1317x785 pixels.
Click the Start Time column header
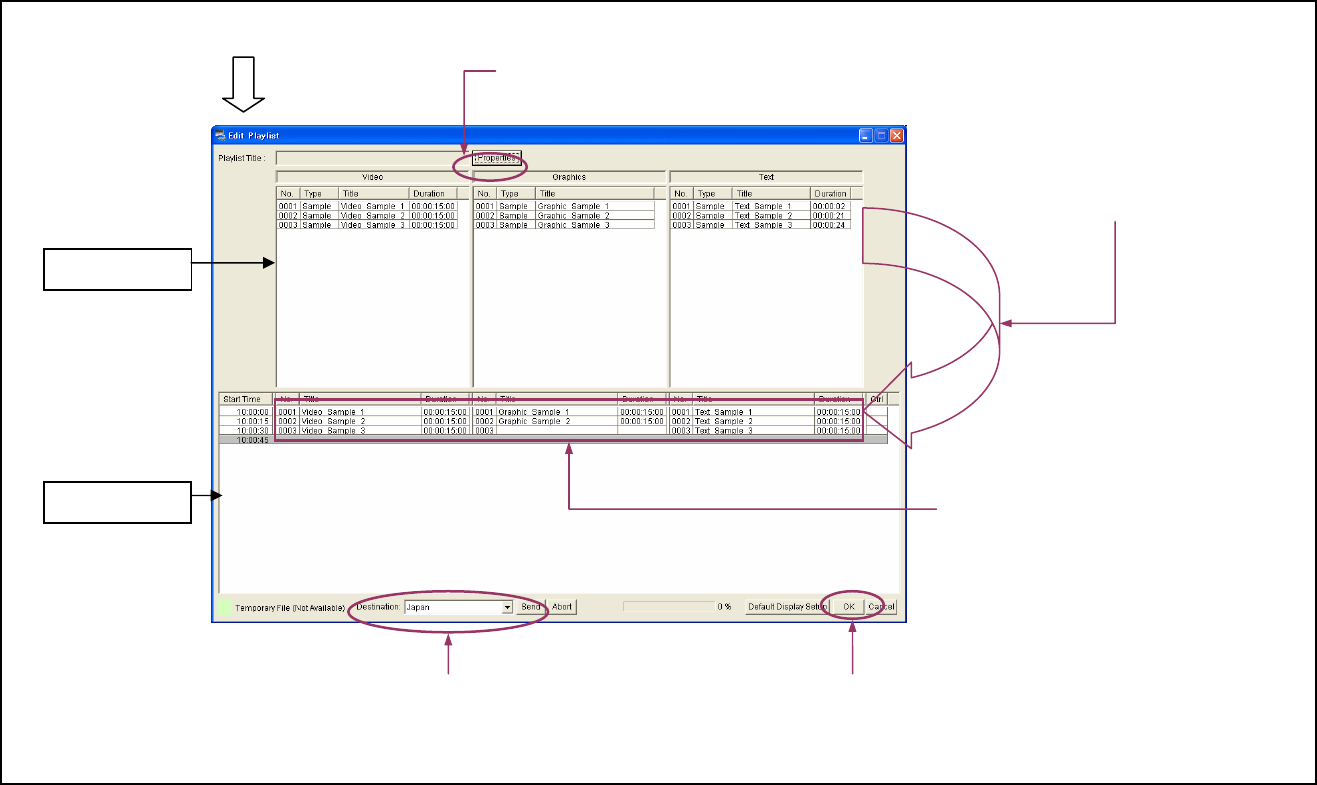click(x=246, y=399)
